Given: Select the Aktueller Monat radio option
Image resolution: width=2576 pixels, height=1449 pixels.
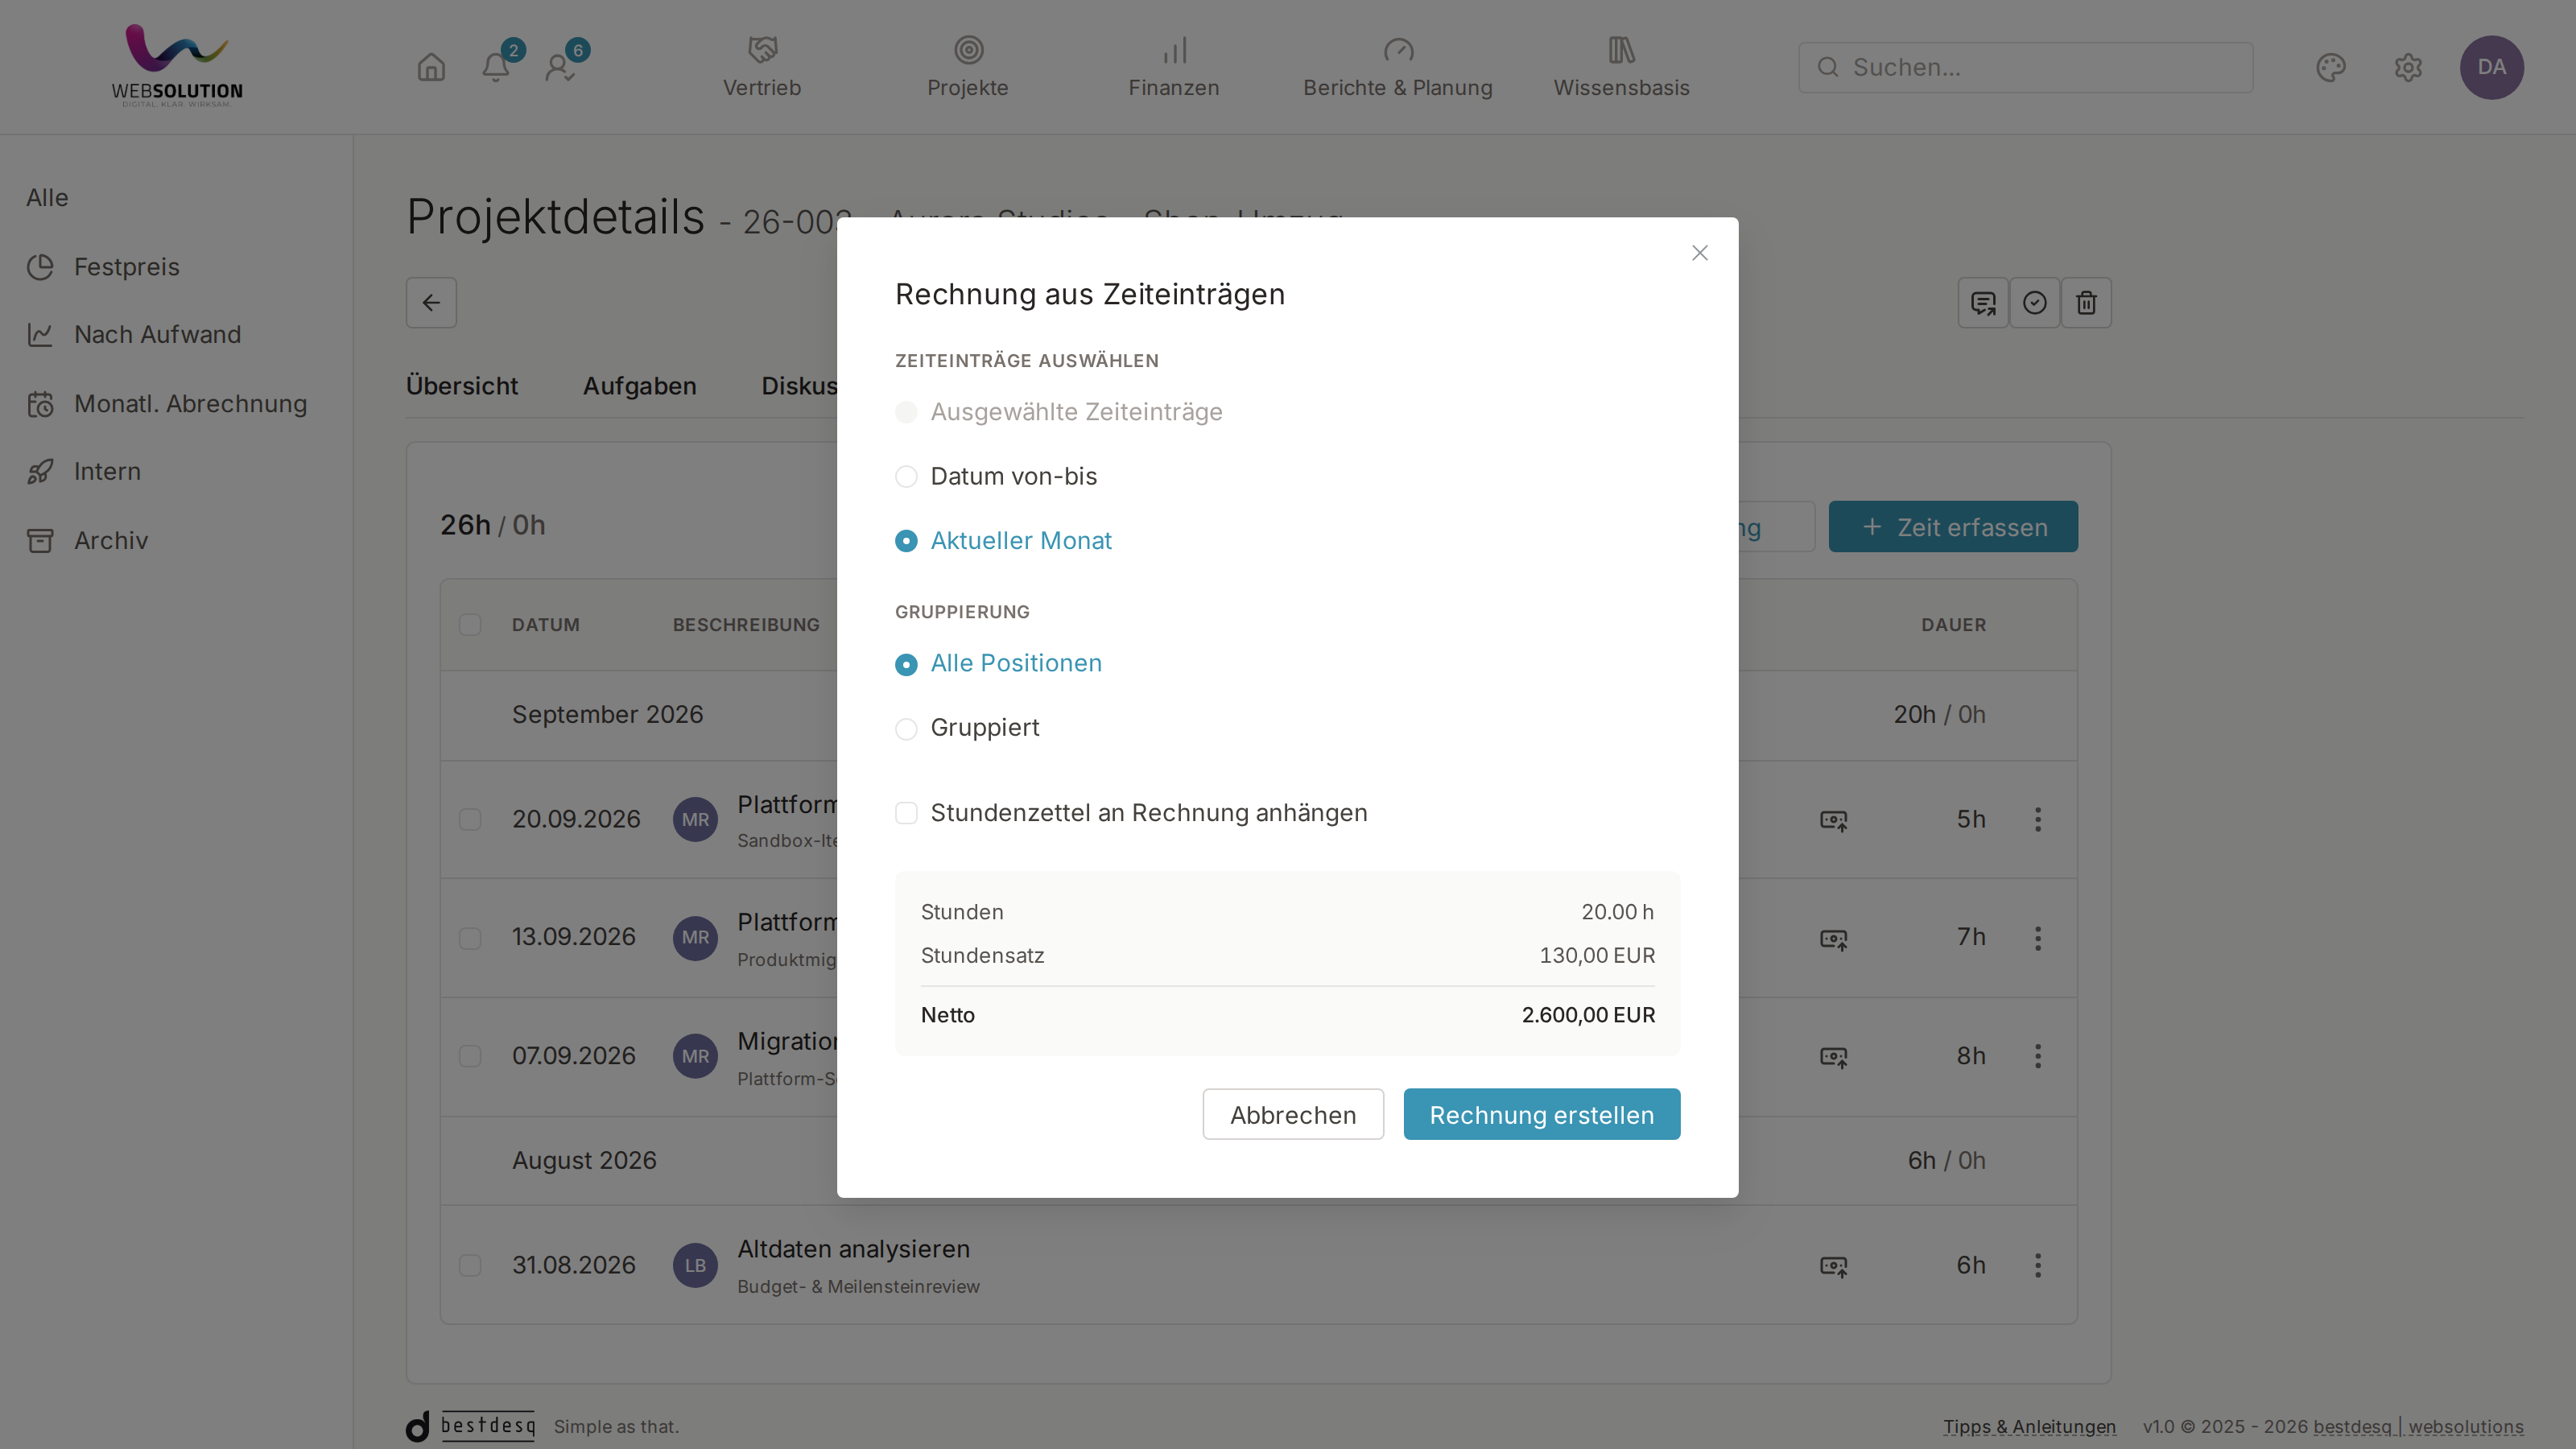Looking at the screenshot, I should (x=1002, y=540).
